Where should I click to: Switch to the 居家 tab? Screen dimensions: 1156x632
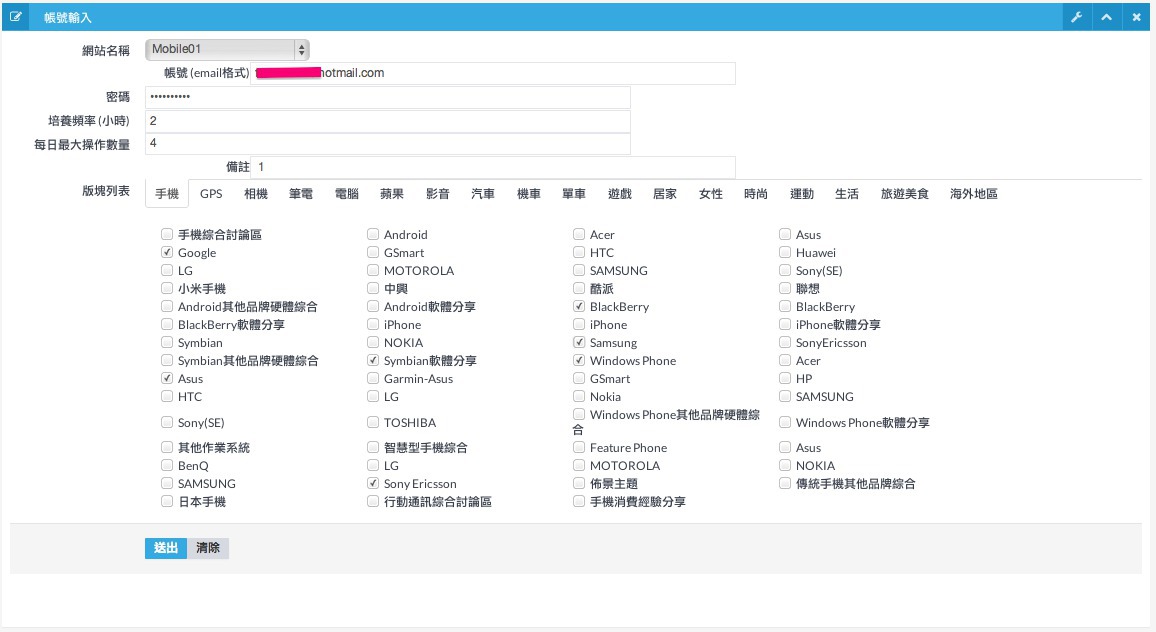(x=665, y=194)
